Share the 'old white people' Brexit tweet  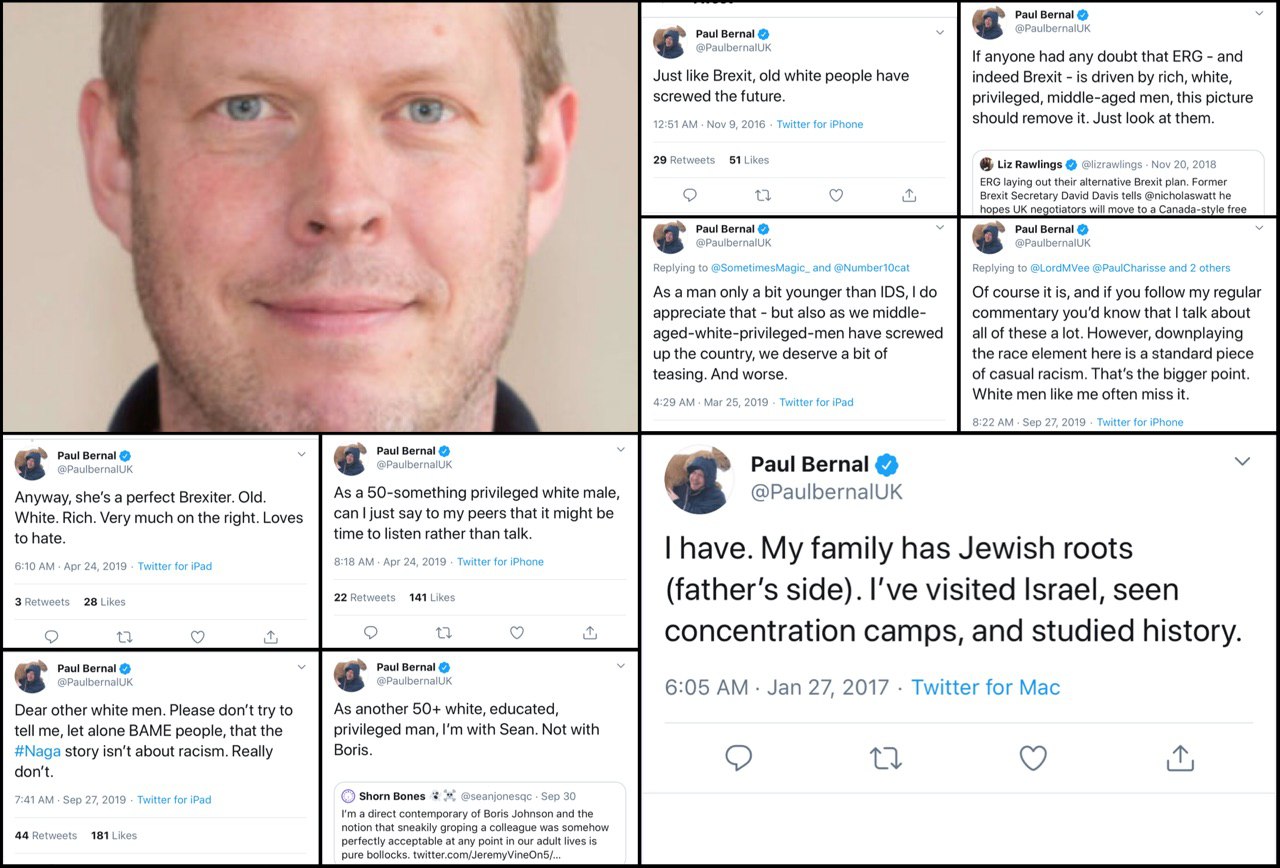(909, 196)
